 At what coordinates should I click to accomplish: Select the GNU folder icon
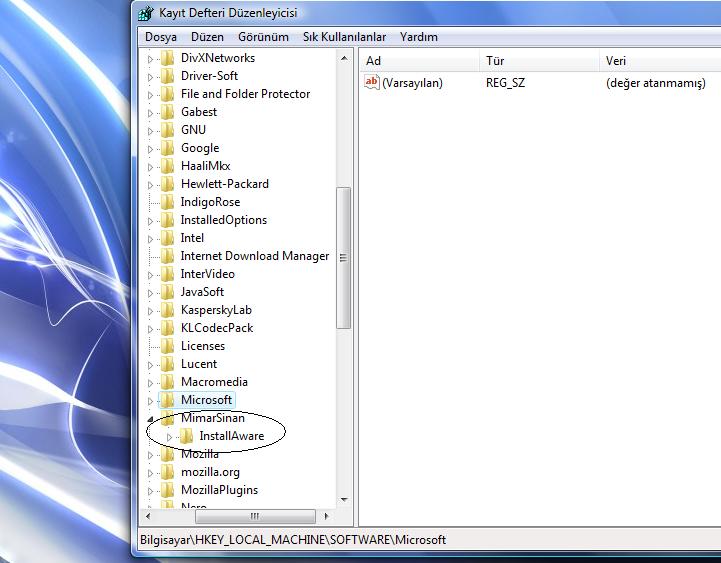pyautogui.click(x=167, y=130)
